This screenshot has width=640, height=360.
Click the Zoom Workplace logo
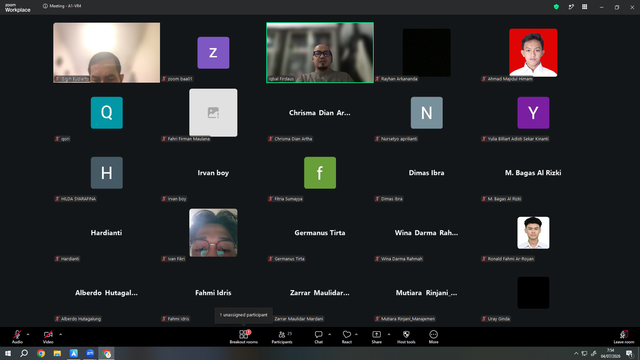[18, 8]
